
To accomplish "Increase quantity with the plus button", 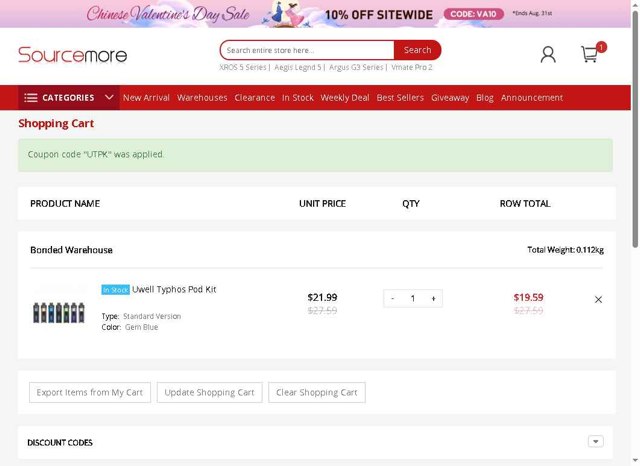I will tap(433, 299).
